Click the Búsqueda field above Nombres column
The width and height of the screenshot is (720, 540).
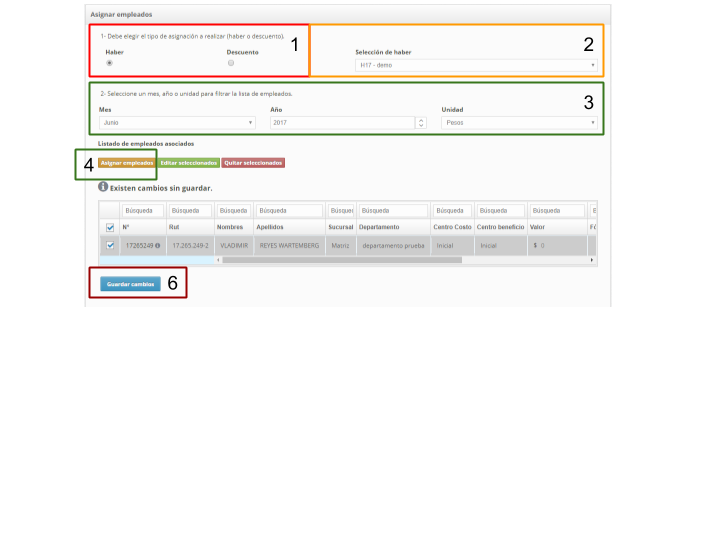[234, 211]
